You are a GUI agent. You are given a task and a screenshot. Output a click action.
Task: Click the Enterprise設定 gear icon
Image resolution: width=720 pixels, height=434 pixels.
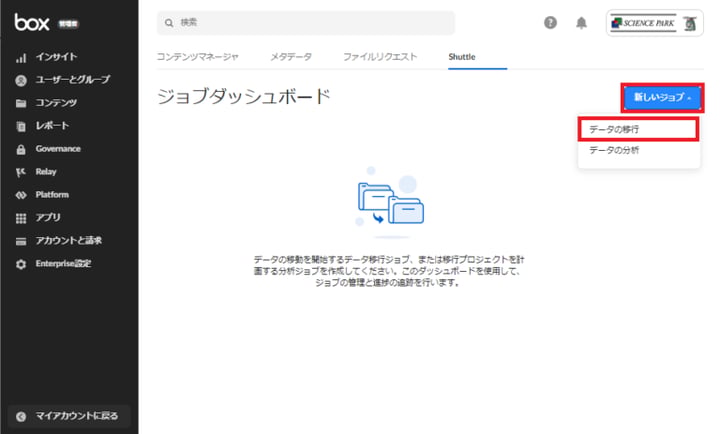coord(20,264)
